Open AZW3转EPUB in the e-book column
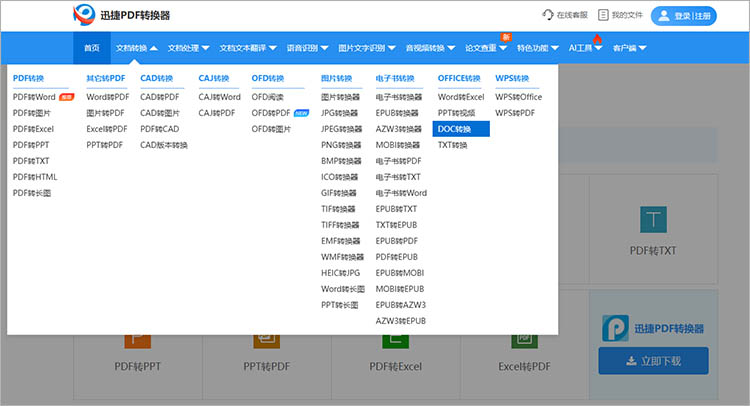This screenshot has width=750, height=406. 400,321
